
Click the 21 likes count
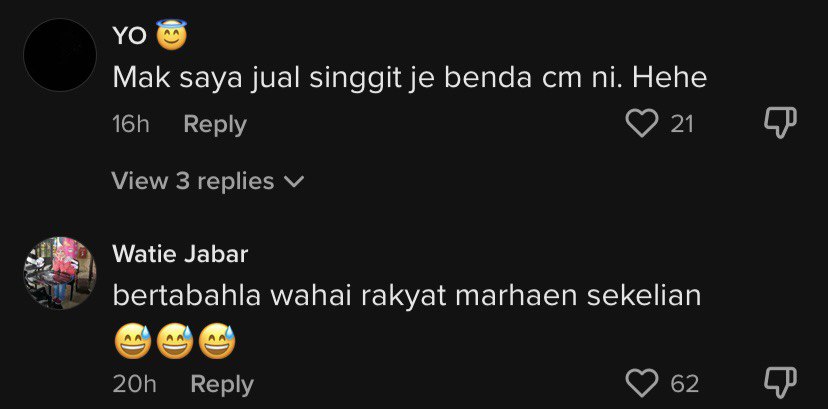click(x=682, y=125)
